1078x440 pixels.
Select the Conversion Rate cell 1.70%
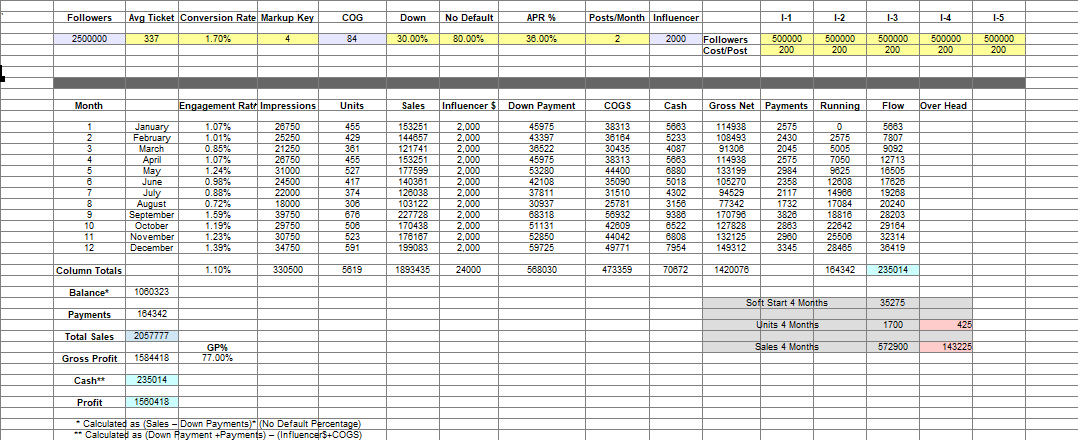[x=217, y=39]
